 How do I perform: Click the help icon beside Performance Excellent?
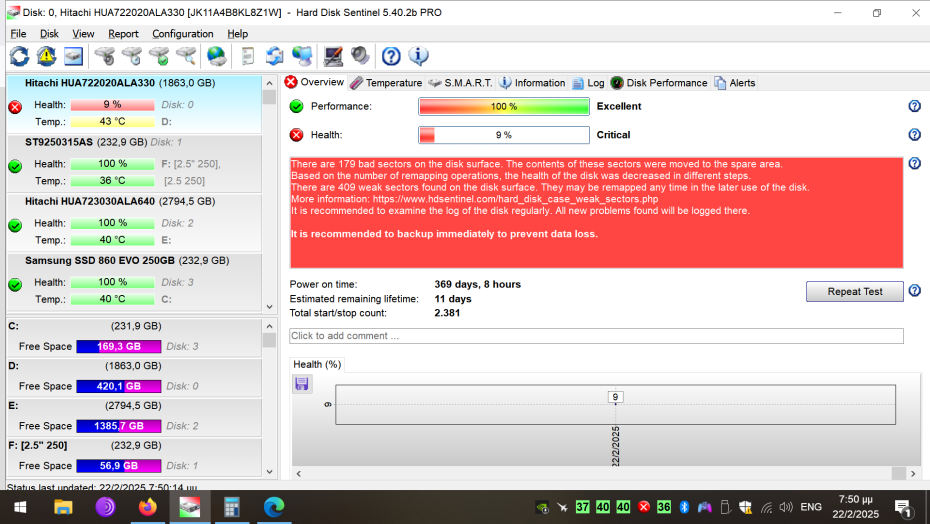[915, 106]
